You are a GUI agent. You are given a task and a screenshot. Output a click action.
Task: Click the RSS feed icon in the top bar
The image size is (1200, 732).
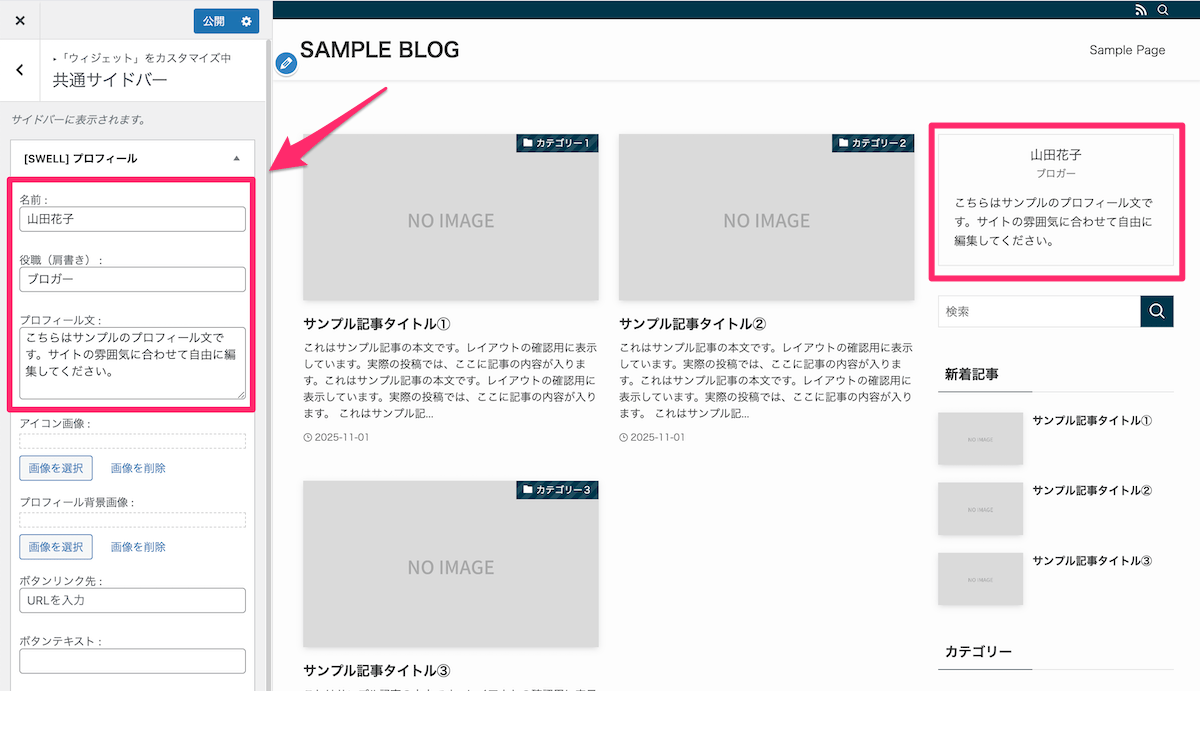coord(1141,10)
